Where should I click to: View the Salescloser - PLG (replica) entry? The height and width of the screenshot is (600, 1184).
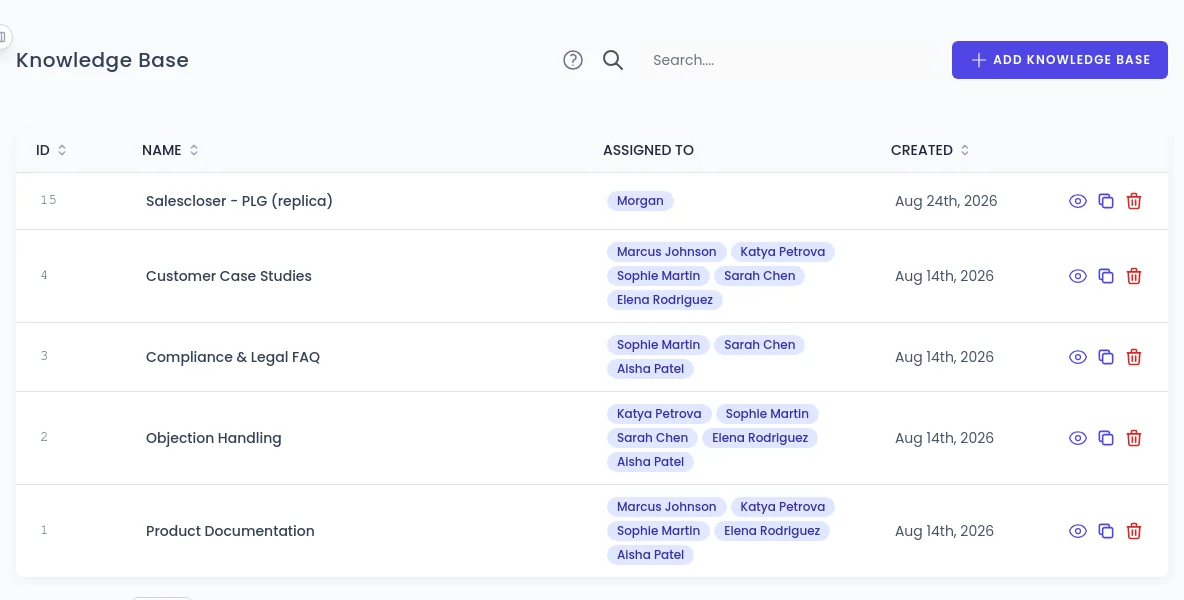(x=1078, y=201)
